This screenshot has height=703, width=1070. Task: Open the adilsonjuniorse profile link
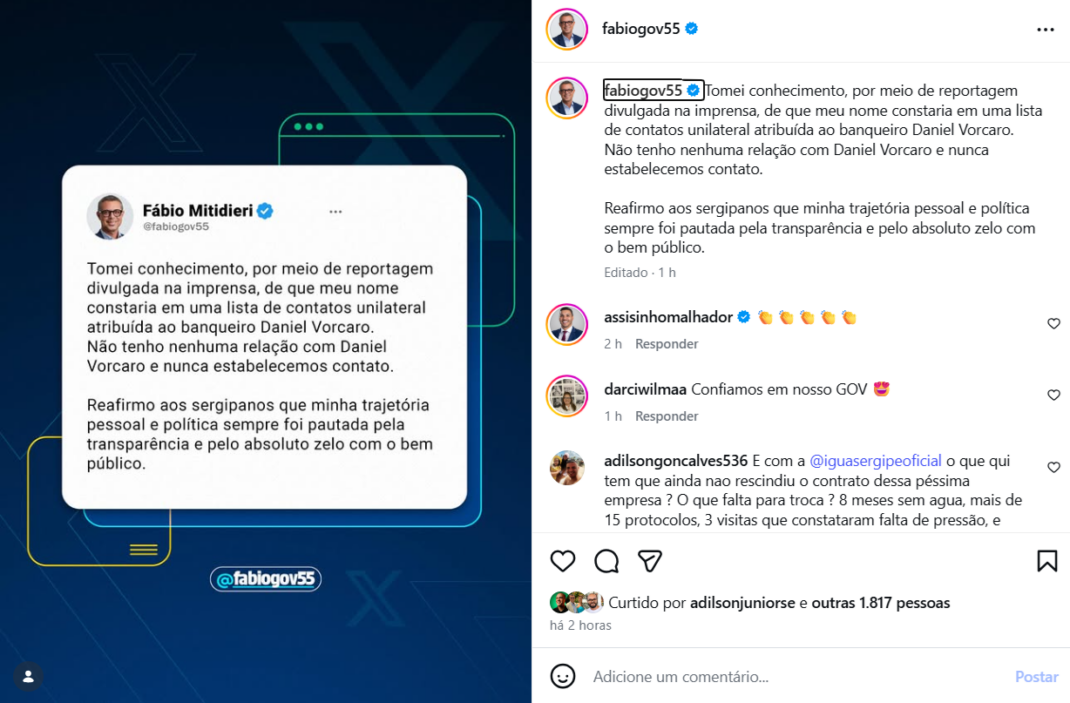click(x=742, y=603)
